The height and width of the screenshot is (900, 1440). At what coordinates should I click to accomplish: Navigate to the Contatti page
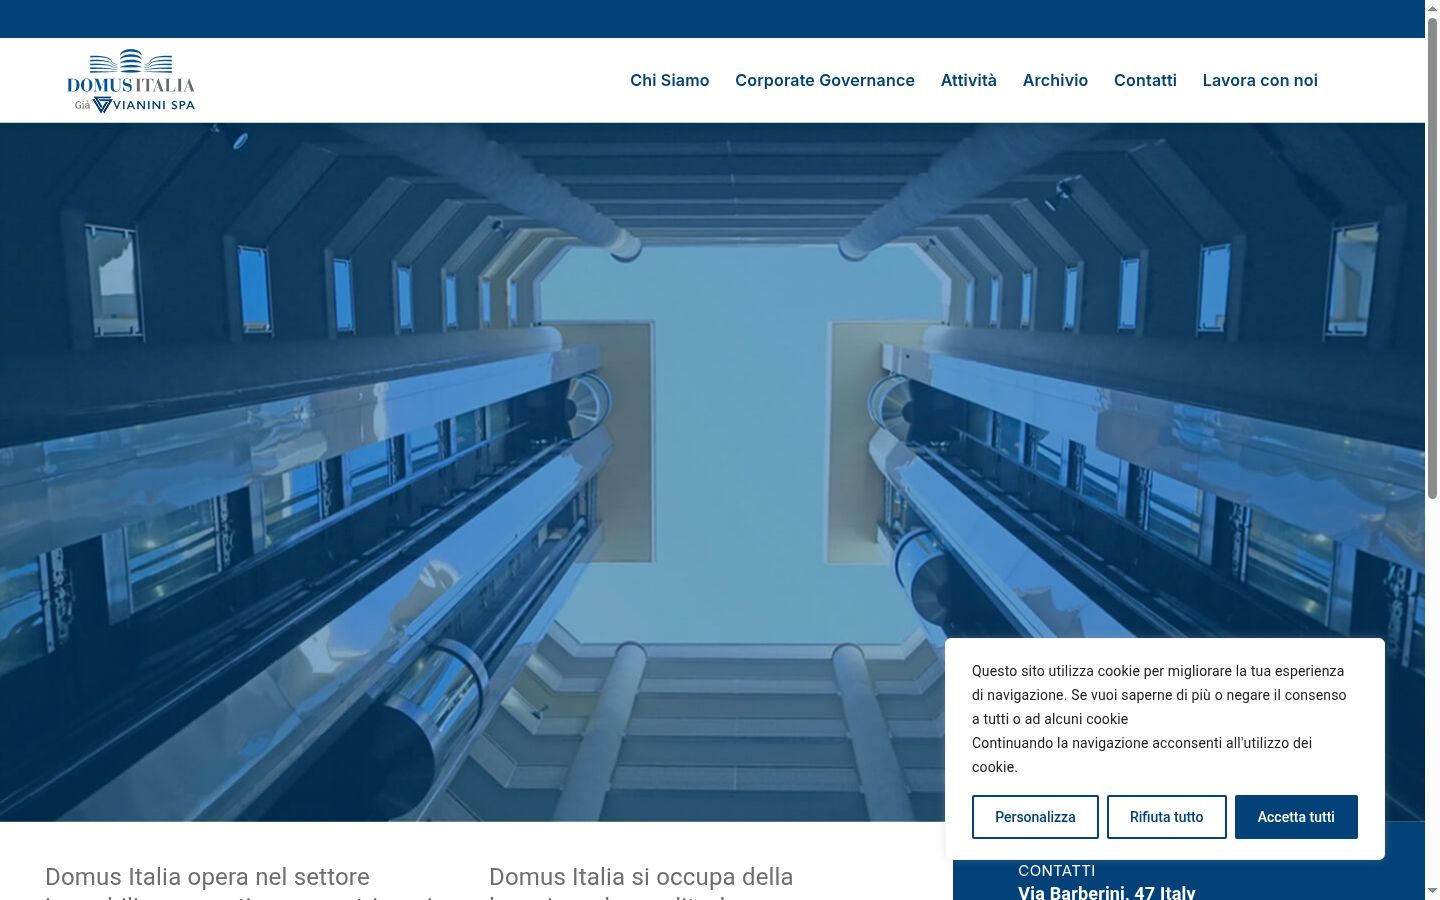pyautogui.click(x=1145, y=80)
